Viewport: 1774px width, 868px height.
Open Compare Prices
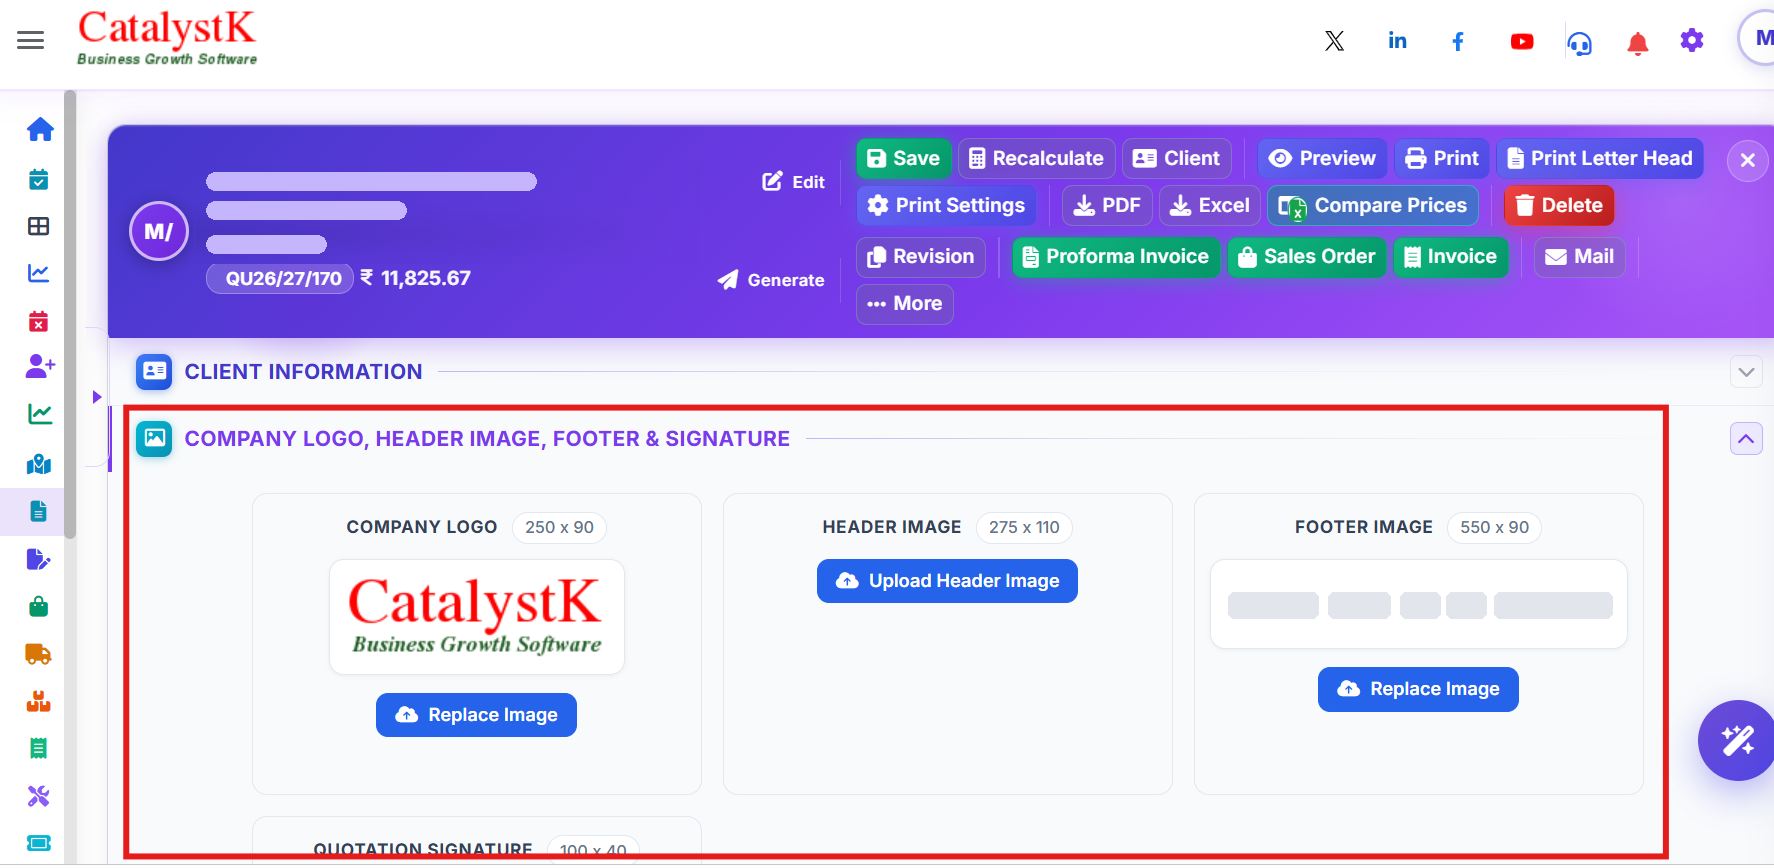coord(1373,206)
